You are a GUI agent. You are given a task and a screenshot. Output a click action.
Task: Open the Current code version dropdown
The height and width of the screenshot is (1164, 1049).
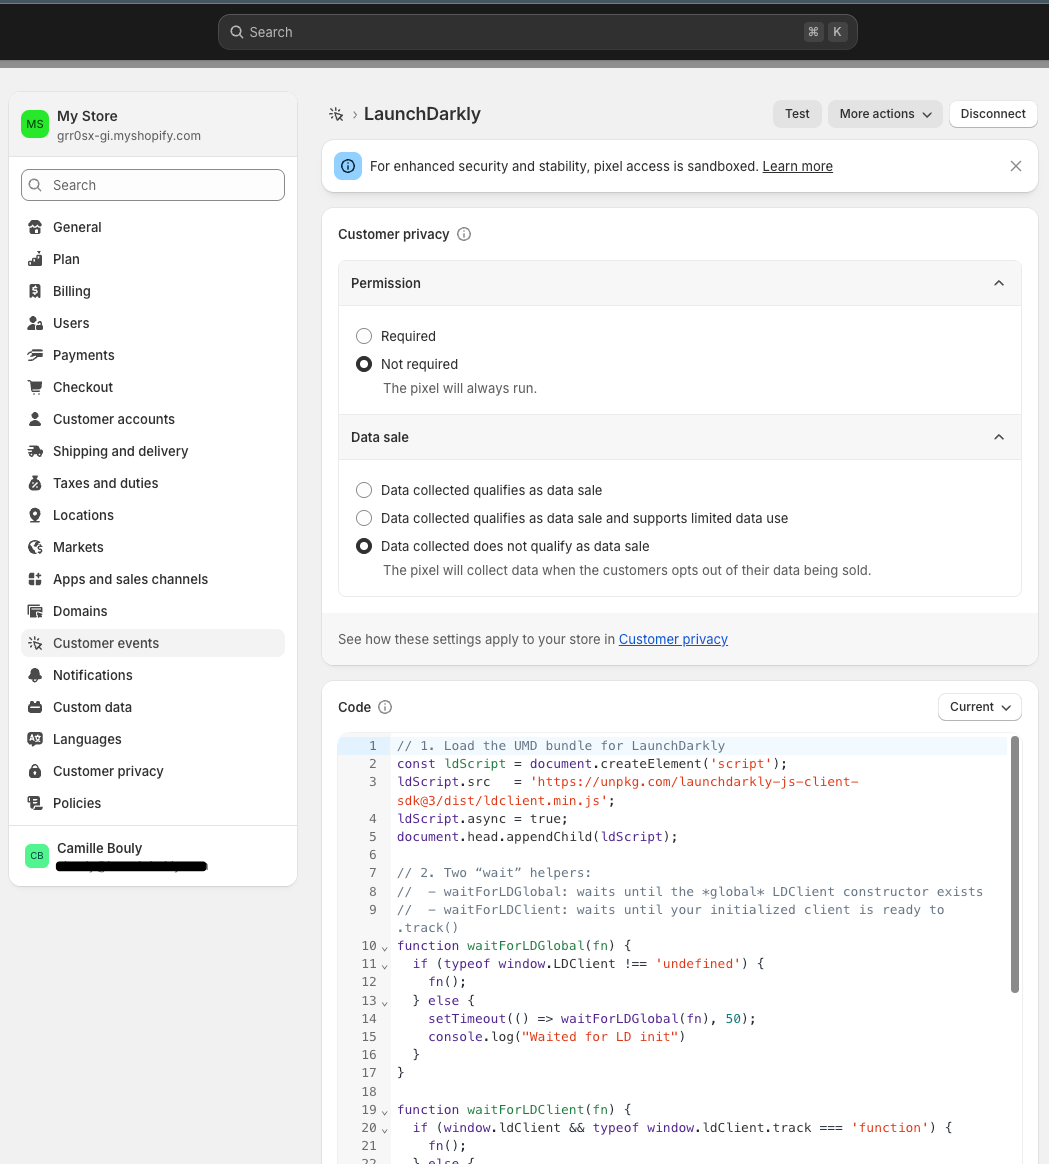(x=979, y=707)
